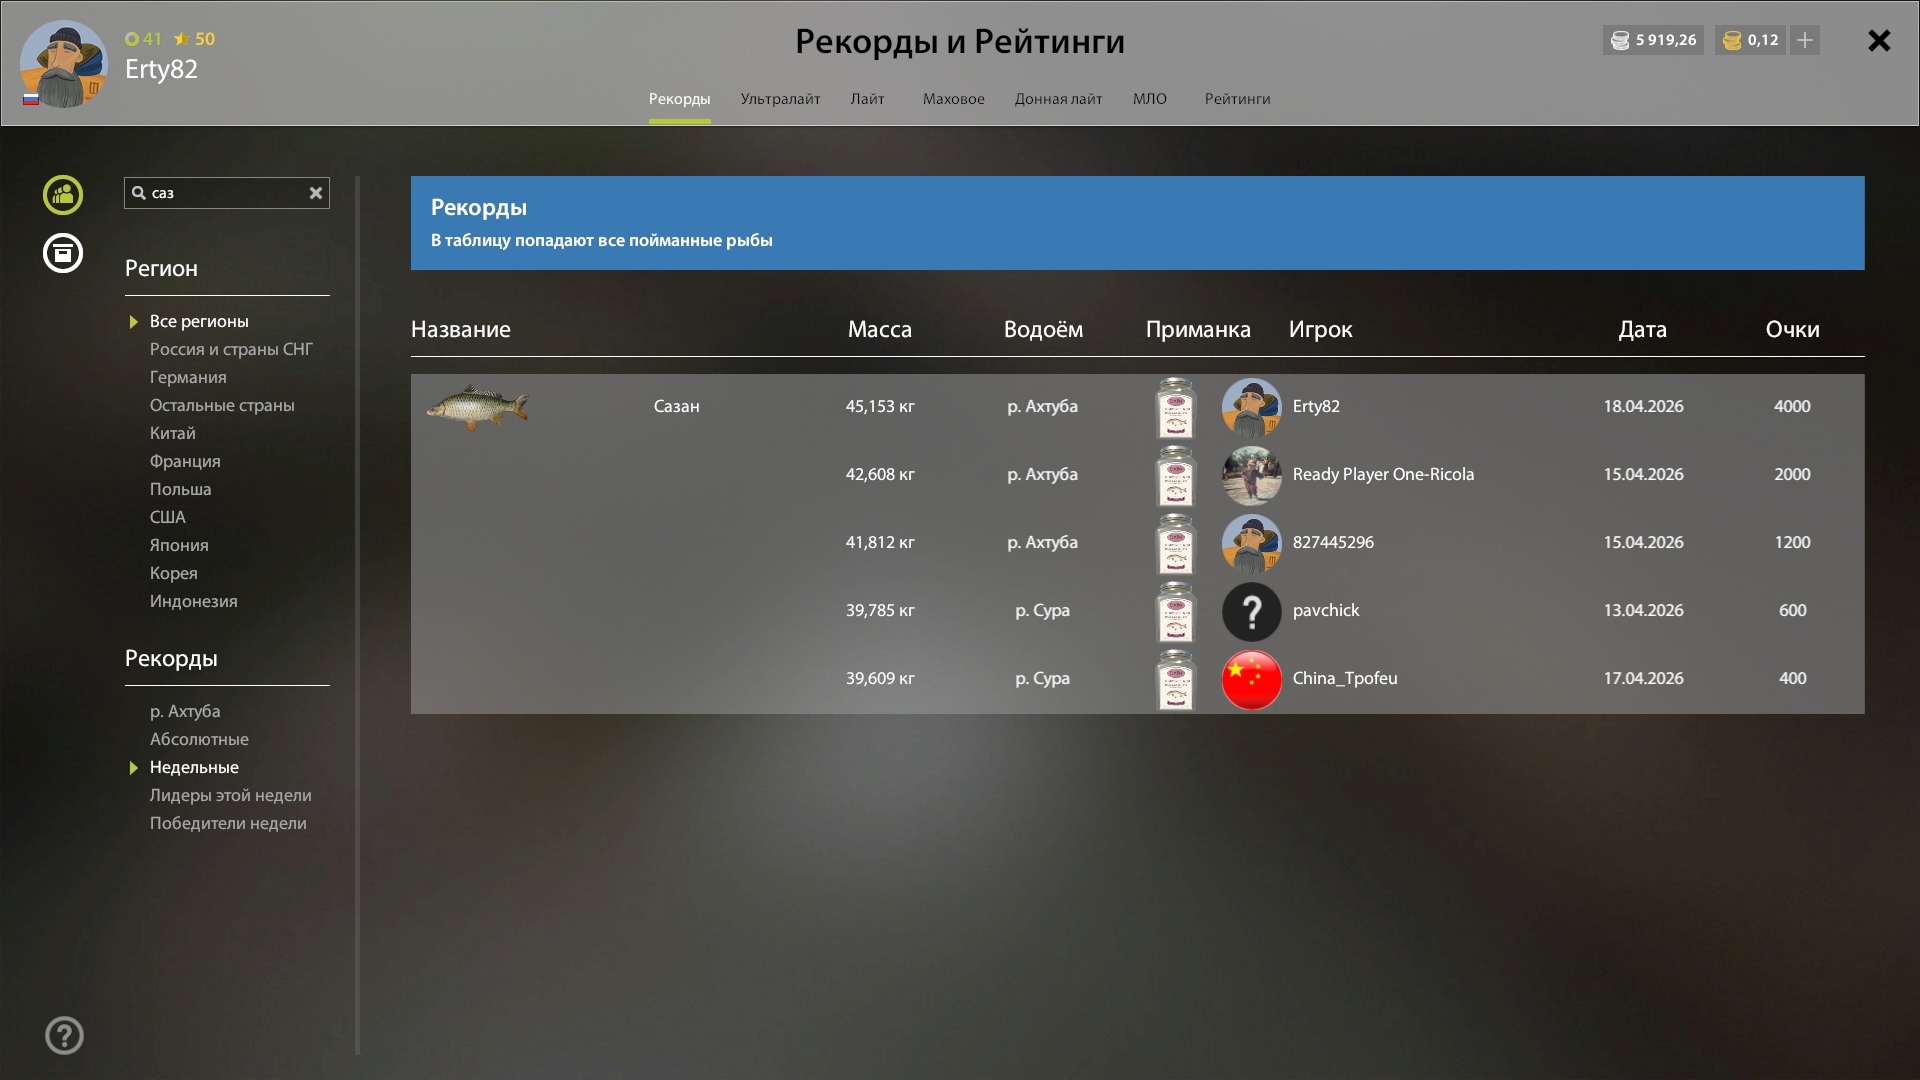Open the Рейтинги tab
1920x1080 pixels.
click(1237, 99)
